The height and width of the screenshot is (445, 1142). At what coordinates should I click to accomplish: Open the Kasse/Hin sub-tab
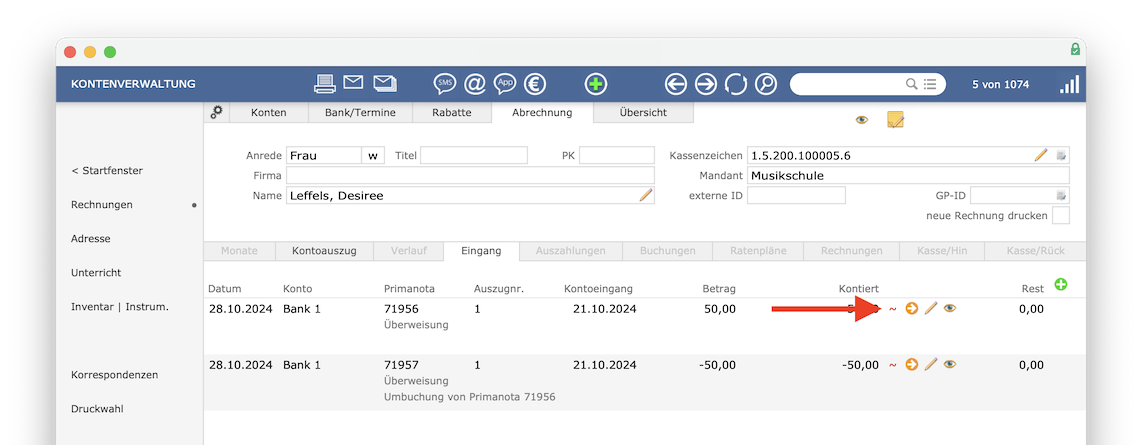(942, 251)
